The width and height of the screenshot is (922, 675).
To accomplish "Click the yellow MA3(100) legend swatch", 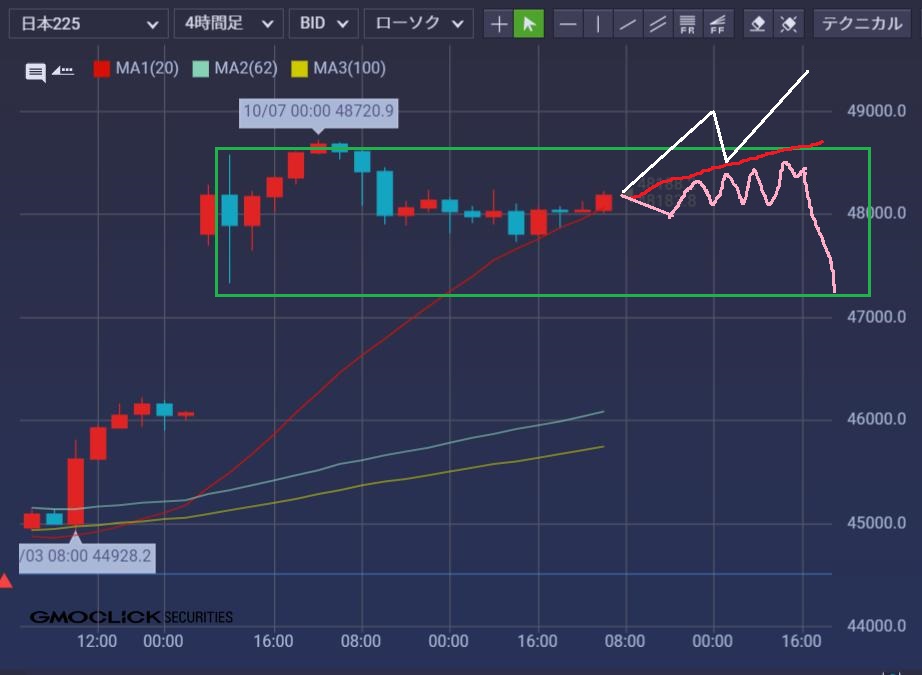I will point(299,69).
